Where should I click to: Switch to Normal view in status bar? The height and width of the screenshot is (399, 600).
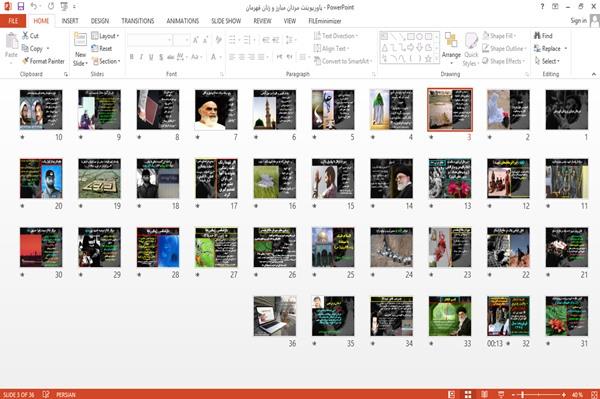(x=452, y=394)
